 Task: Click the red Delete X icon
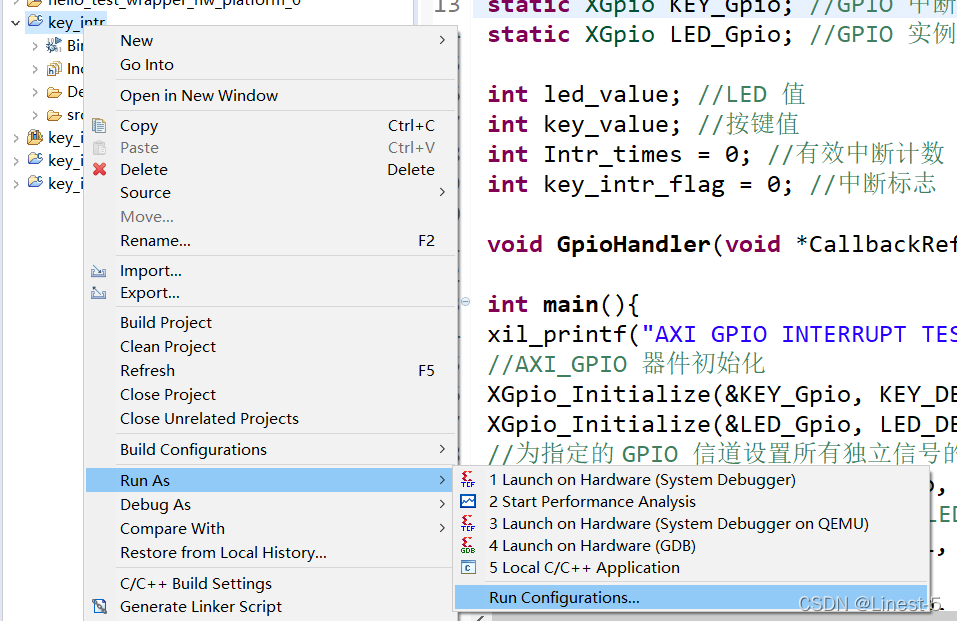pos(99,169)
